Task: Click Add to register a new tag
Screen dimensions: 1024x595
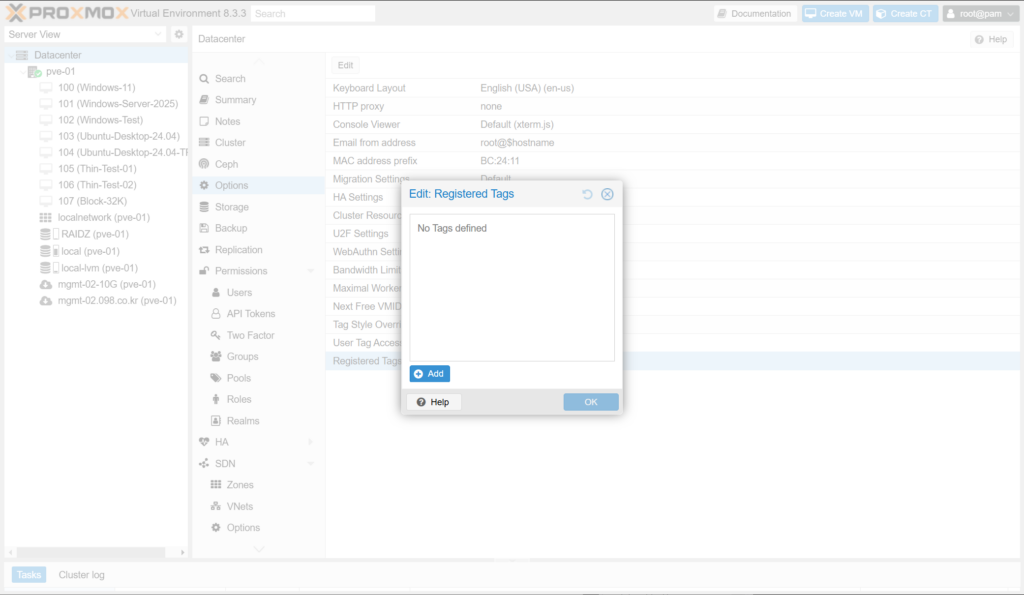Action: pyautogui.click(x=429, y=374)
